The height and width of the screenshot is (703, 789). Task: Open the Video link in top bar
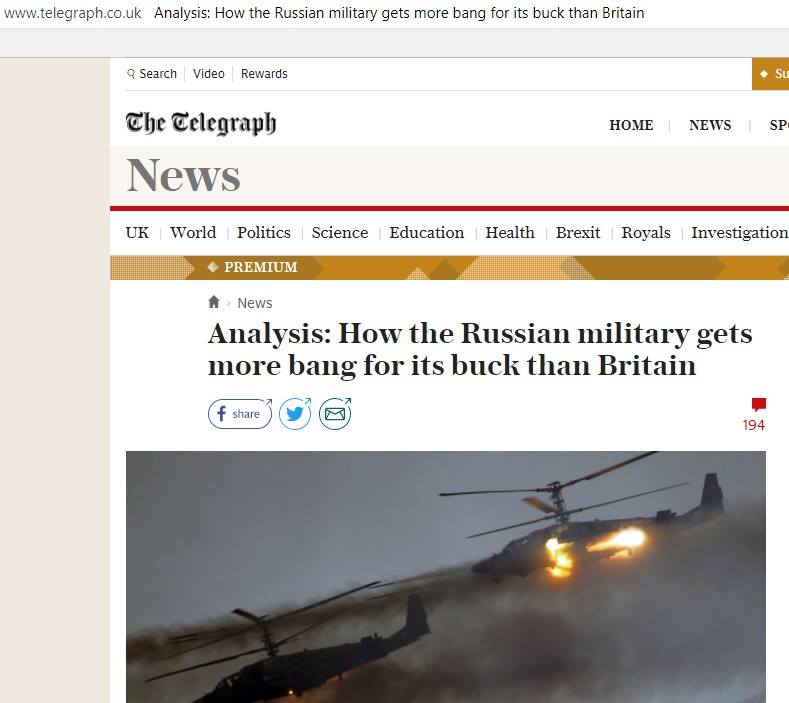[x=209, y=74]
